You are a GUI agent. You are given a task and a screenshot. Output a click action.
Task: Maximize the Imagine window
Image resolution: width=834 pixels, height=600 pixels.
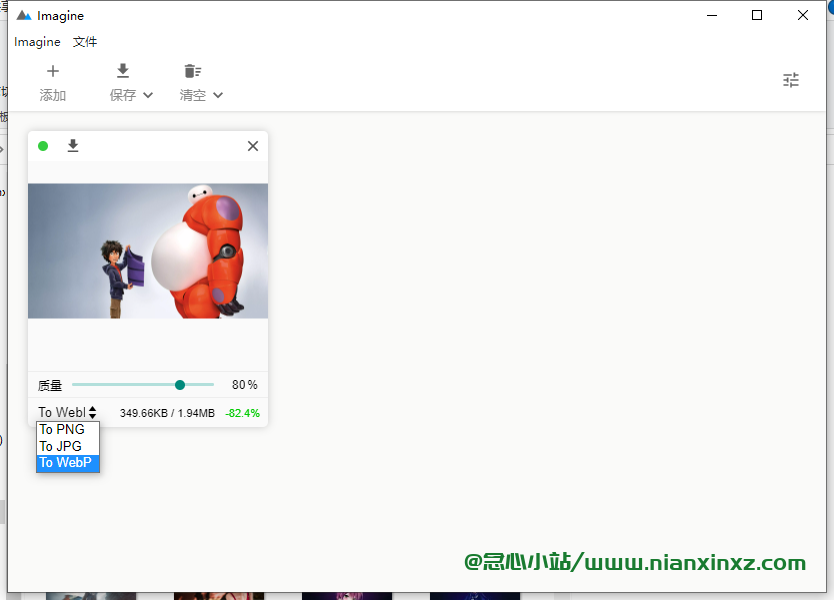[757, 15]
